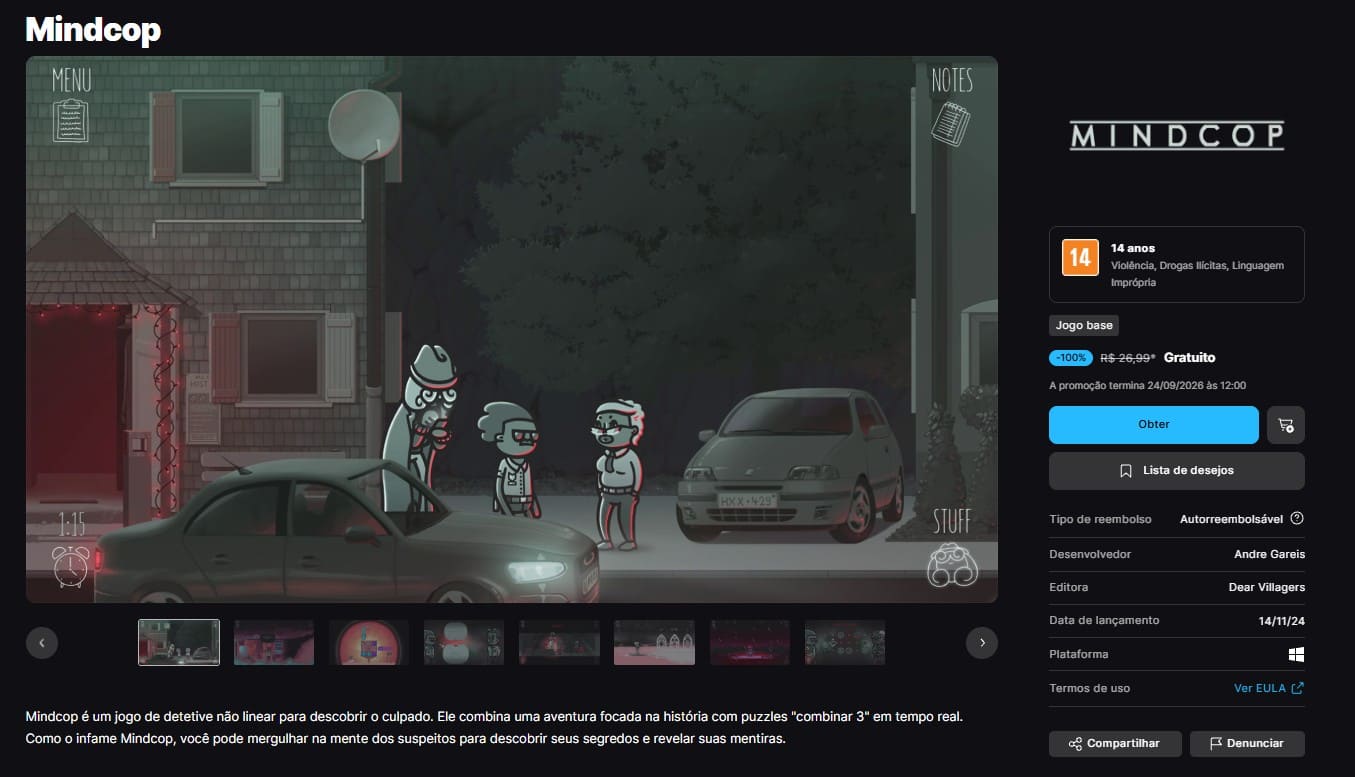Click the STUFF bag icon in screenshot
This screenshot has height=777, width=1355.
tap(951, 565)
